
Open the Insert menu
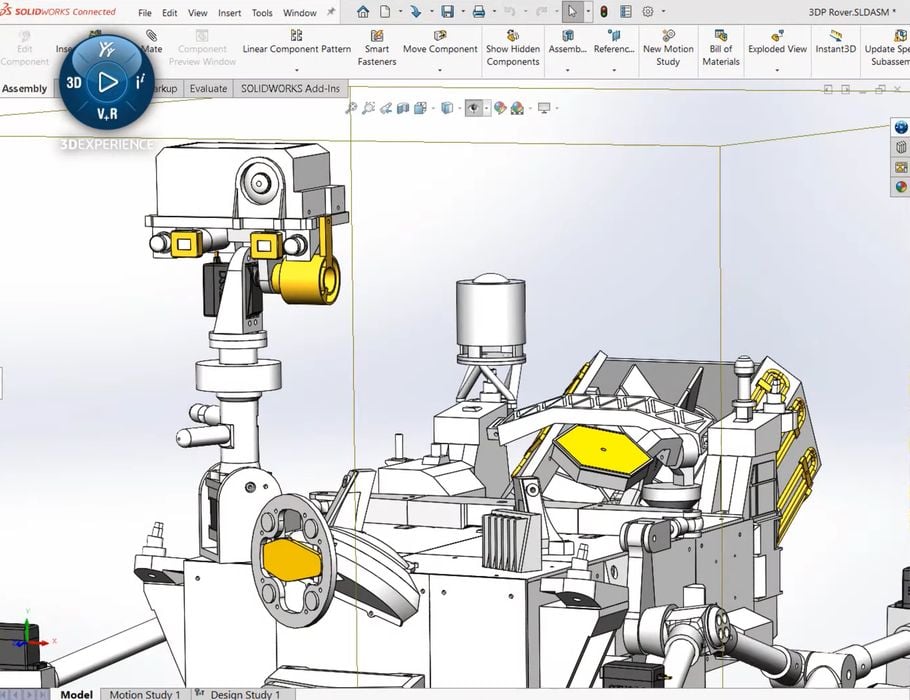[229, 13]
